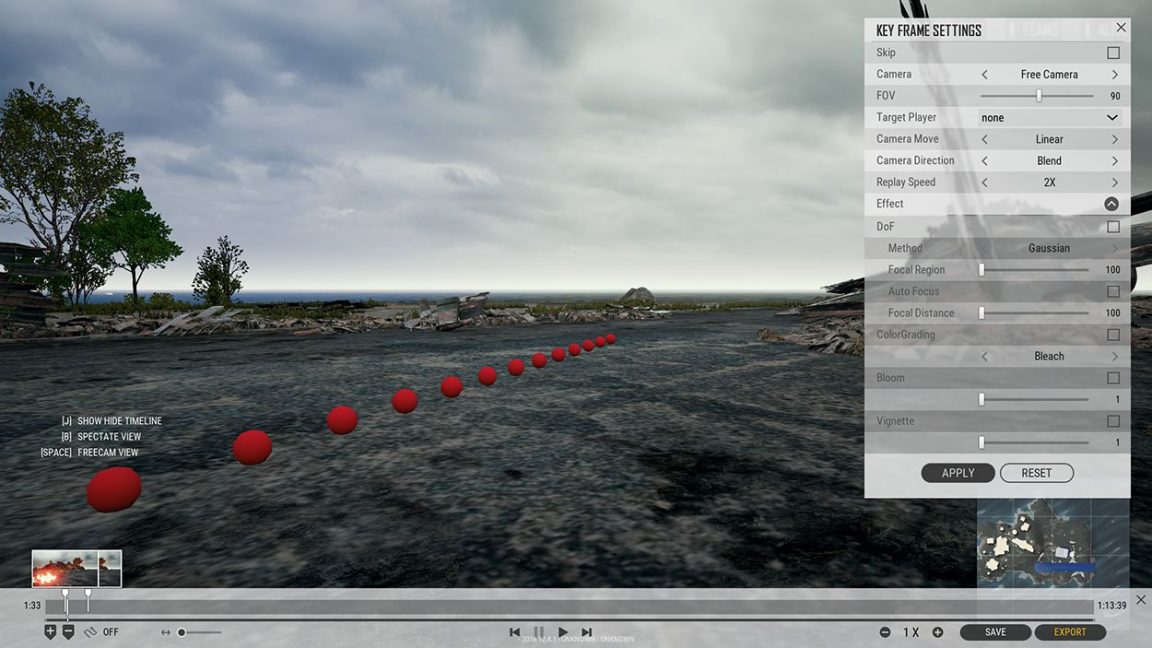
Task: Open the Target Player dropdown
Action: click(x=1049, y=118)
